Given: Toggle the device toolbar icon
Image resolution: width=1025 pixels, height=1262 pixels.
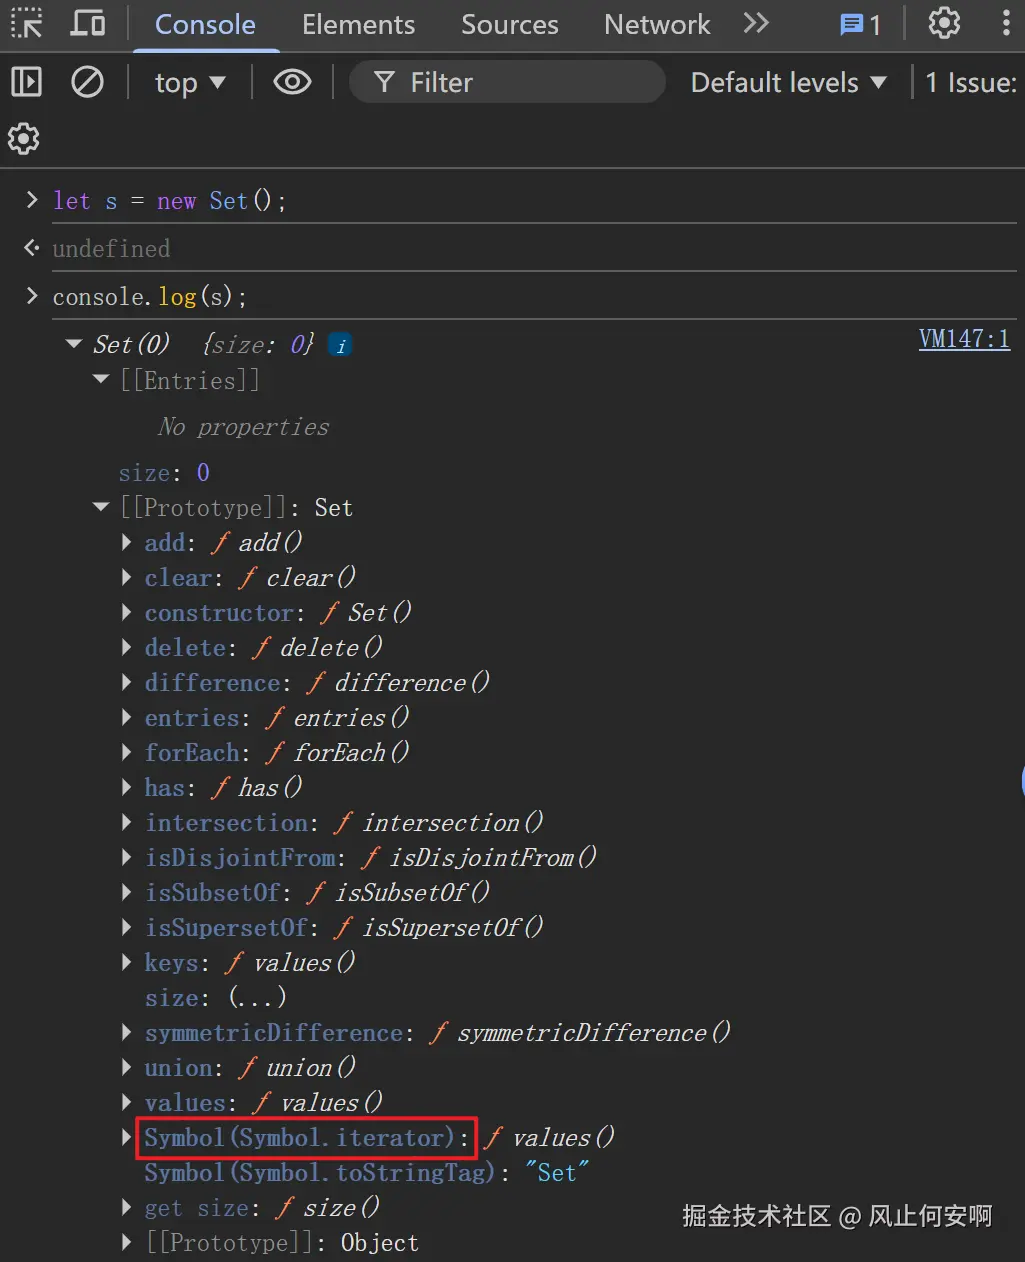Looking at the screenshot, I should (x=88, y=23).
